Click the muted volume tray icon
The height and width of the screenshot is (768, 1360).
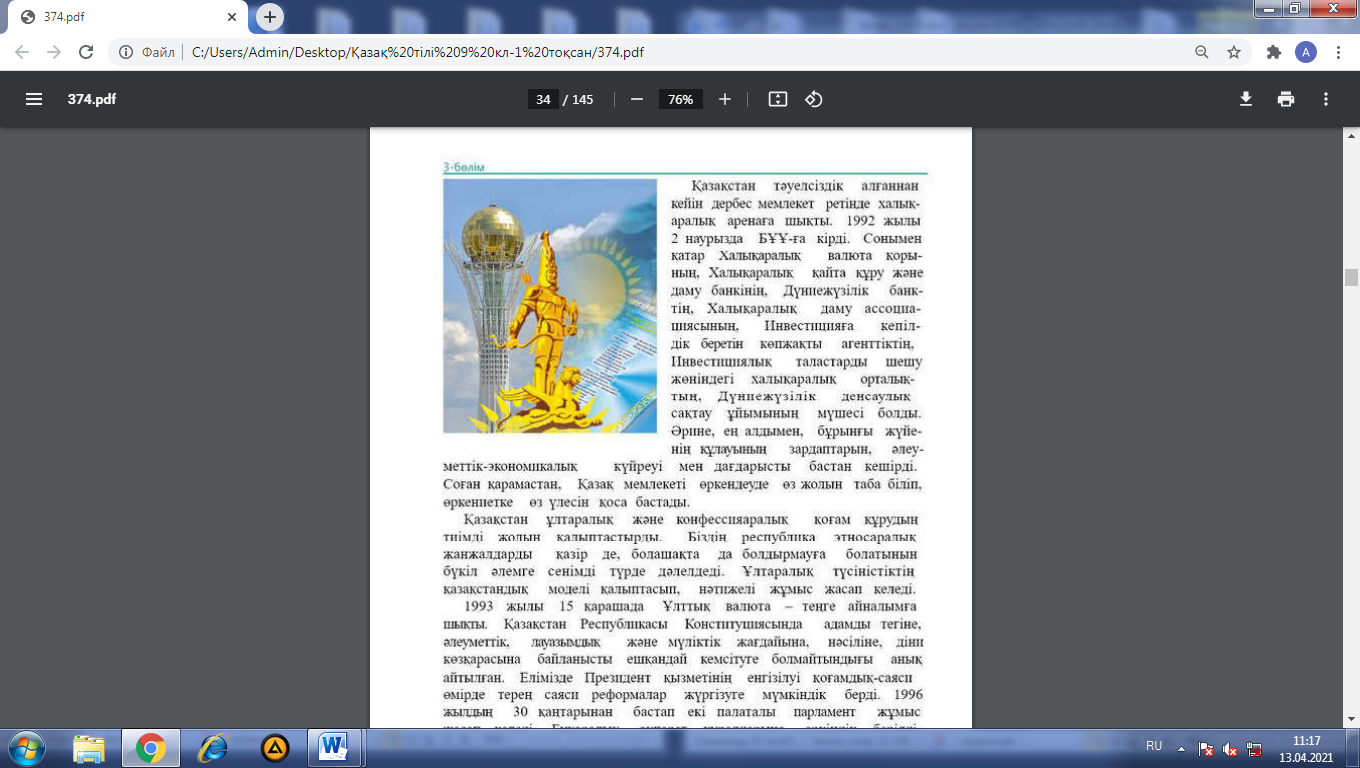pyautogui.click(x=1231, y=748)
